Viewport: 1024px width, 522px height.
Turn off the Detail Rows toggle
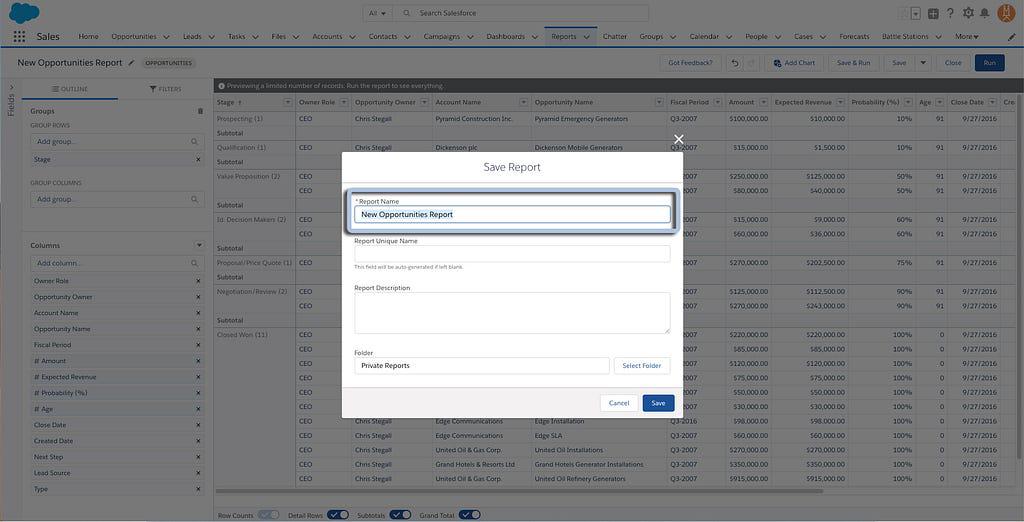point(338,515)
